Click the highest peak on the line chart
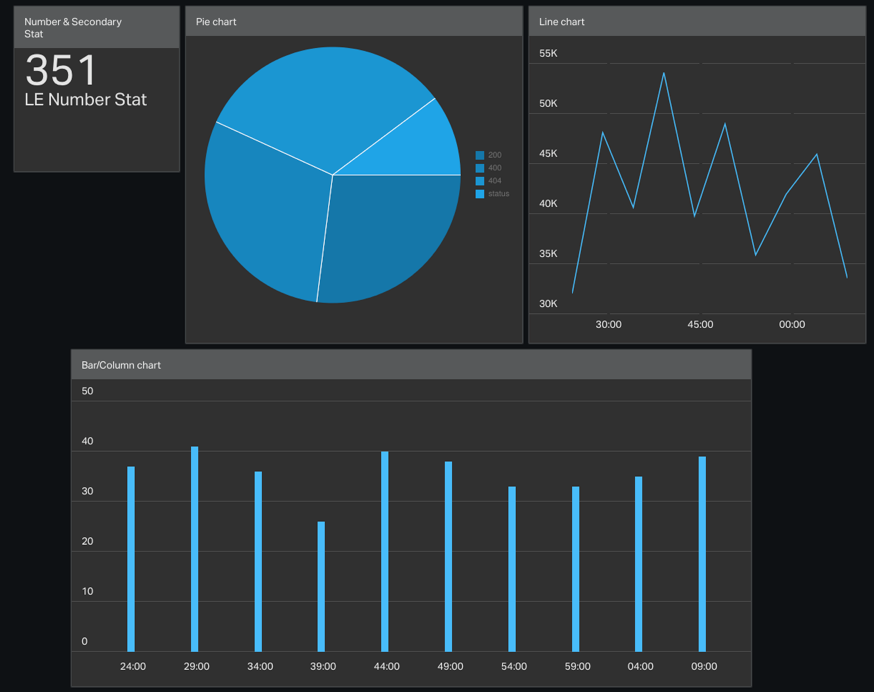 coord(664,73)
